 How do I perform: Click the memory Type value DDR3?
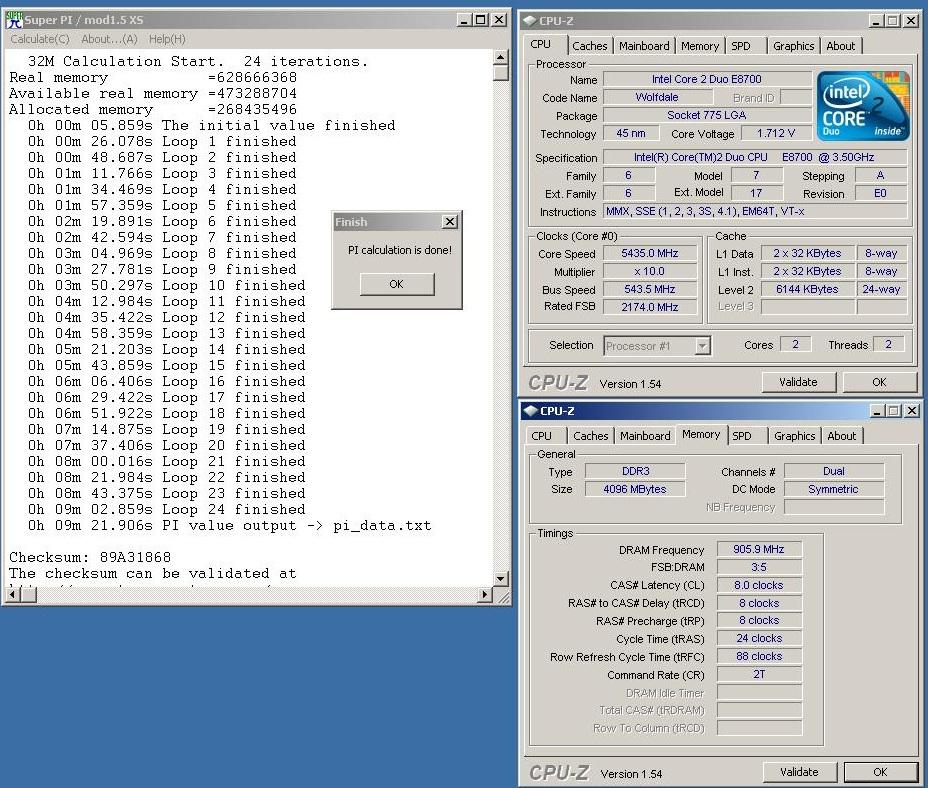point(635,471)
